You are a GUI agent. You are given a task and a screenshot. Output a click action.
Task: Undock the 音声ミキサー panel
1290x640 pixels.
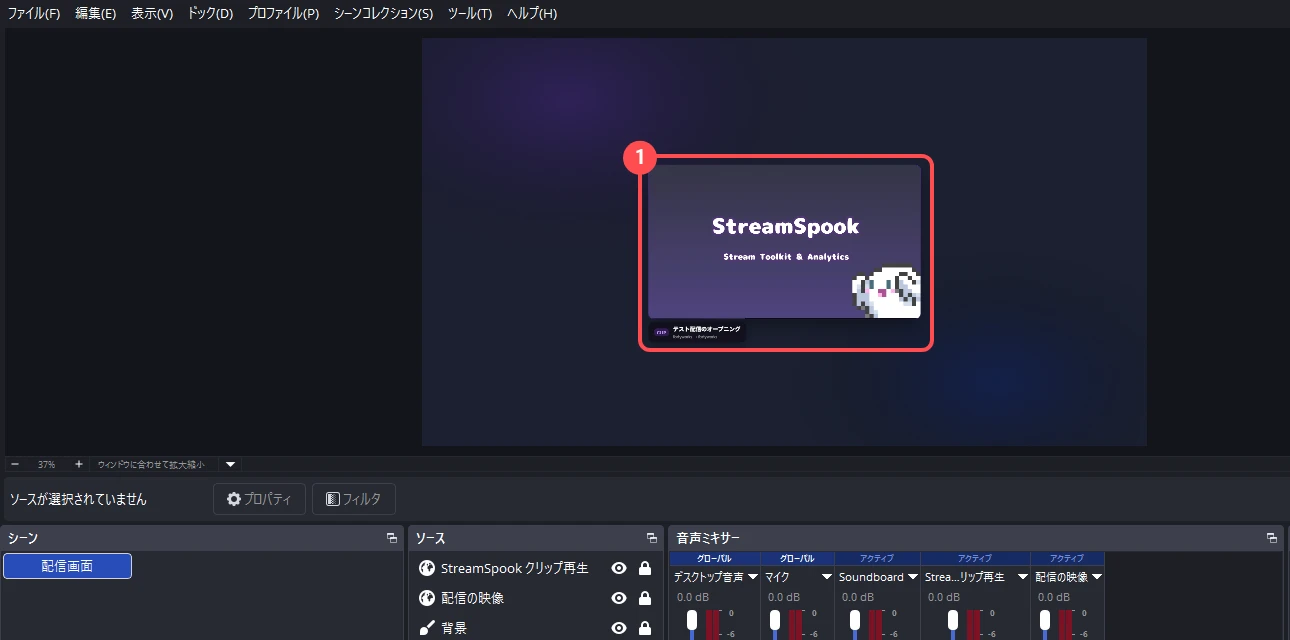coord(1271,538)
